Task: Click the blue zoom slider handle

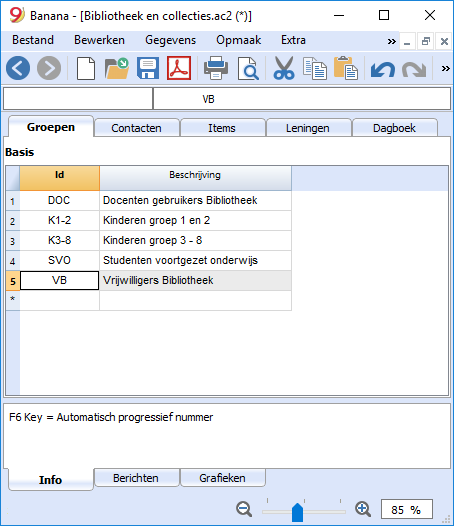Action: tap(297, 512)
